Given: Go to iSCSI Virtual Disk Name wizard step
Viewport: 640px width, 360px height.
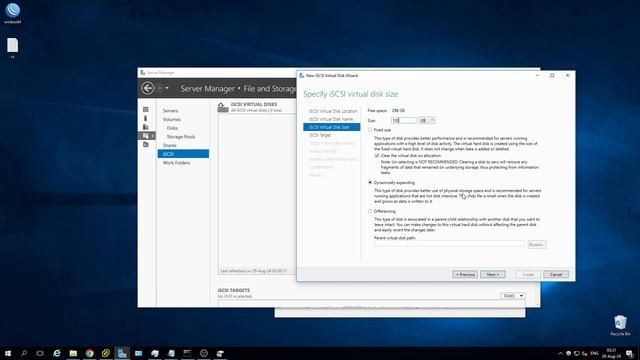Looking at the screenshot, I should [331, 119].
